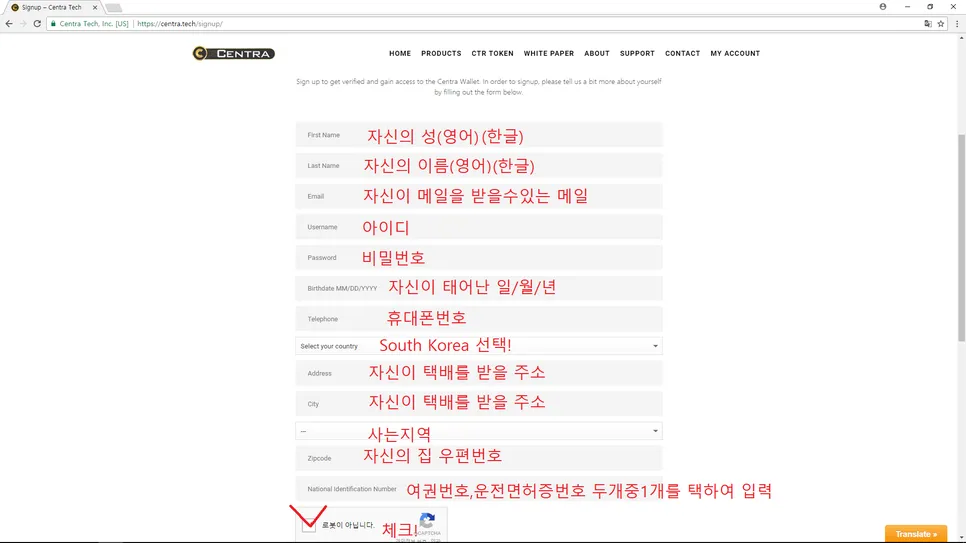Open the CTR TOKEN menu item

pos(492,54)
